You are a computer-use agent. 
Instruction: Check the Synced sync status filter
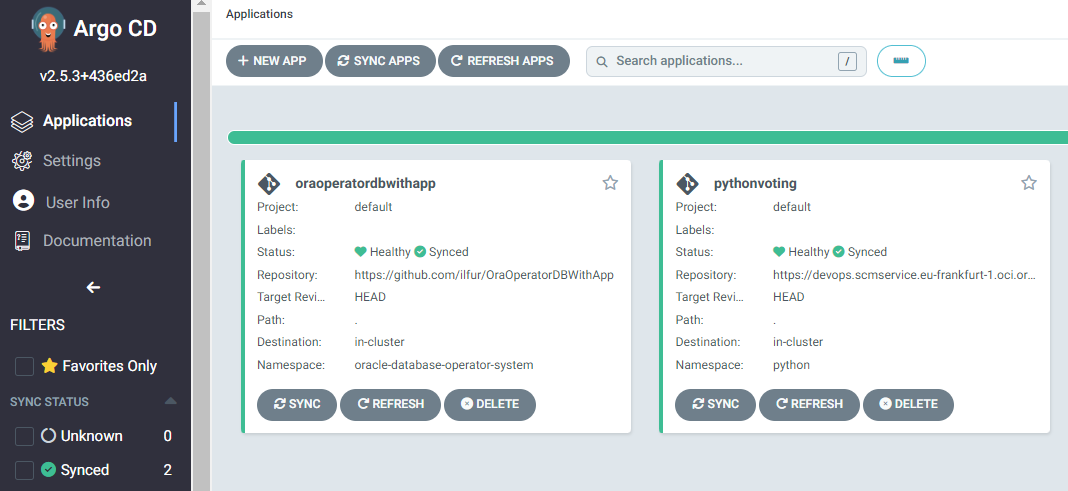pyautogui.click(x=25, y=471)
